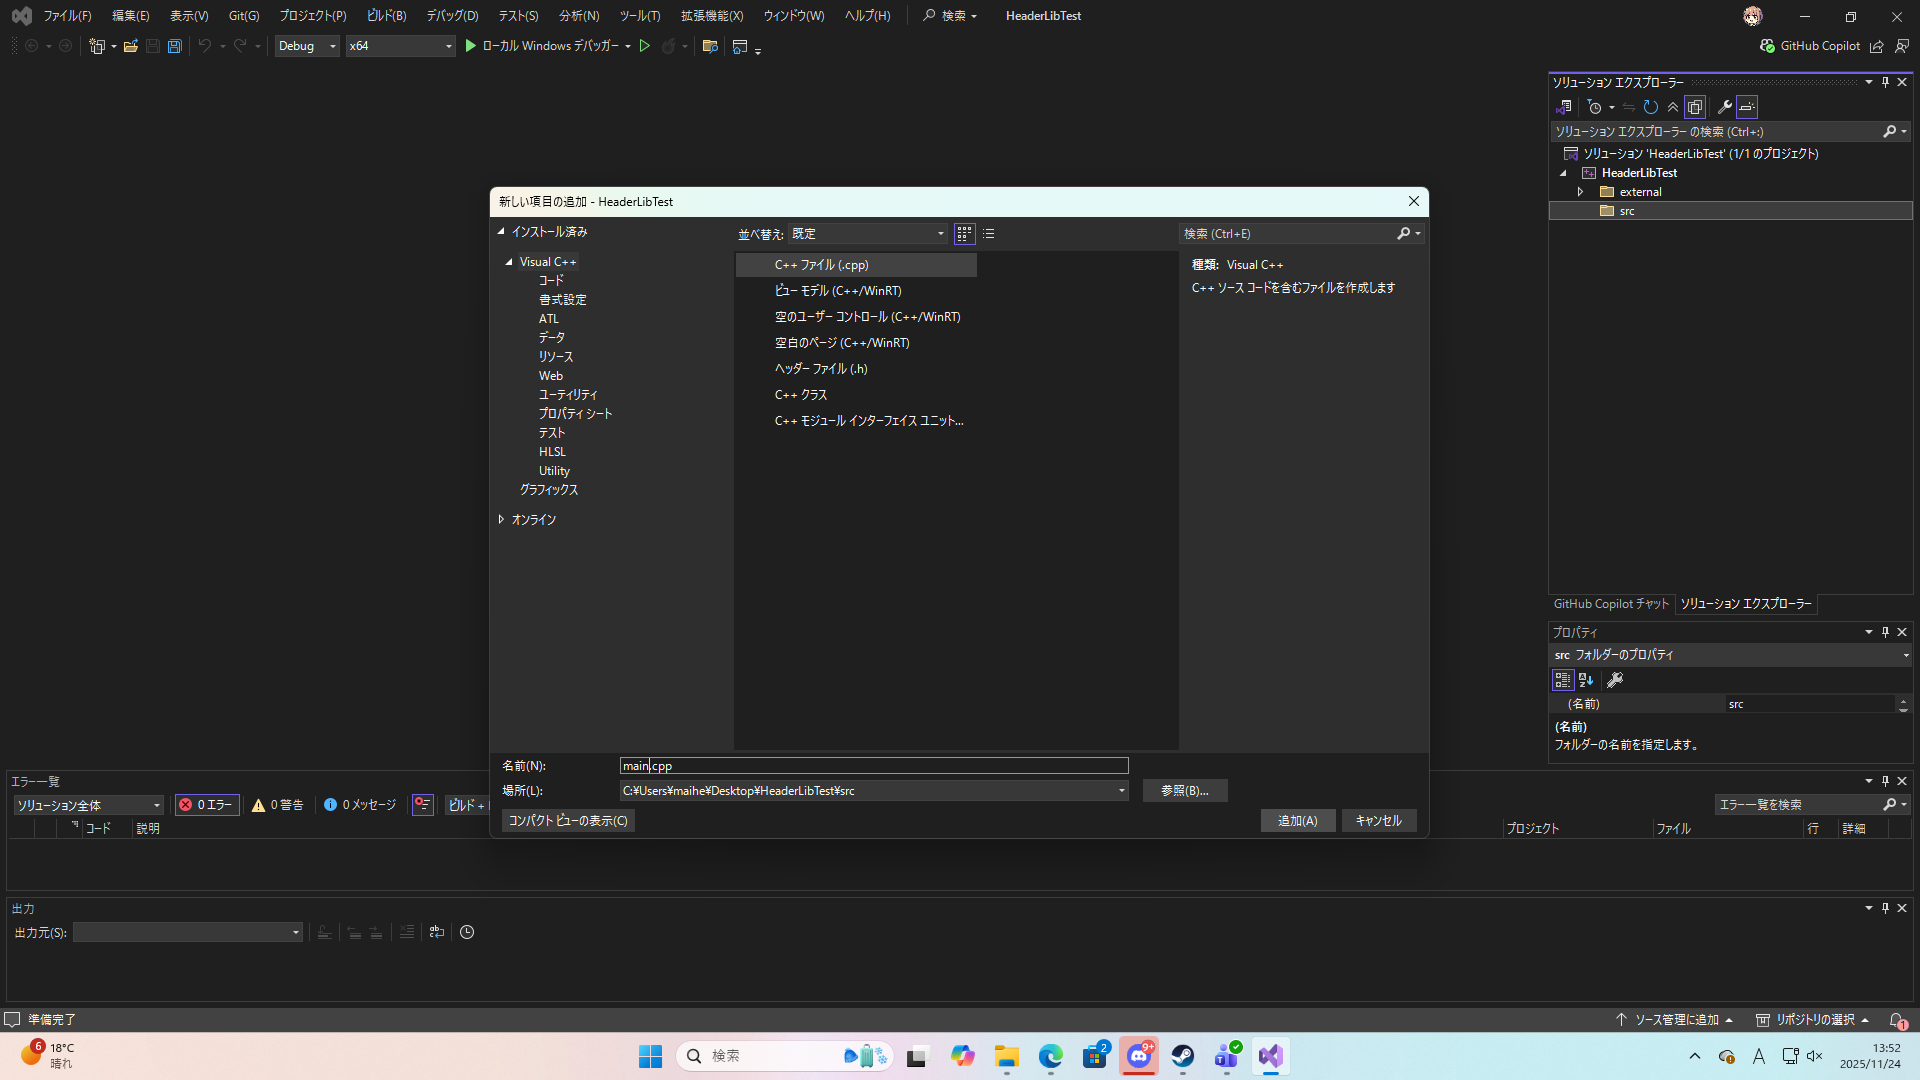The width and height of the screenshot is (1920, 1080).
Task: Expand the オンライン templates node
Action: 501,520
